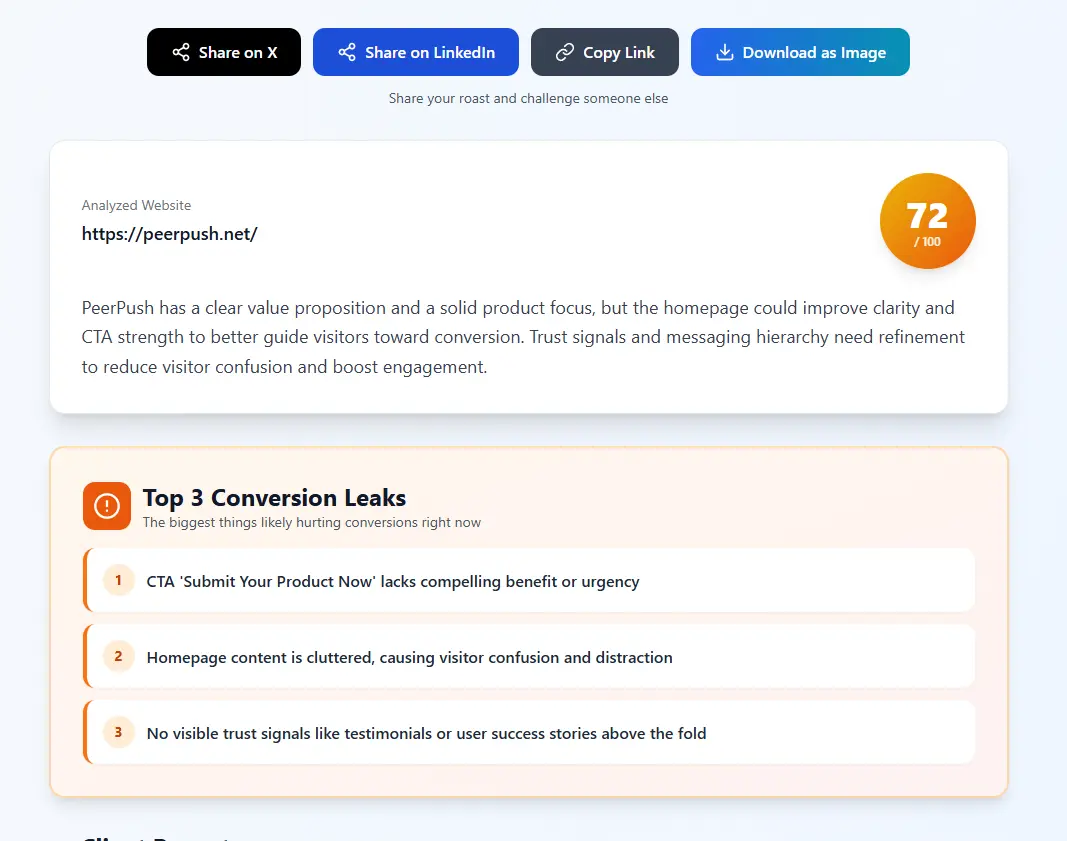Image resolution: width=1067 pixels, height=841 pixels.
Task: Click the chain link icon in Copy Link
Action: [x=565, y=52]
